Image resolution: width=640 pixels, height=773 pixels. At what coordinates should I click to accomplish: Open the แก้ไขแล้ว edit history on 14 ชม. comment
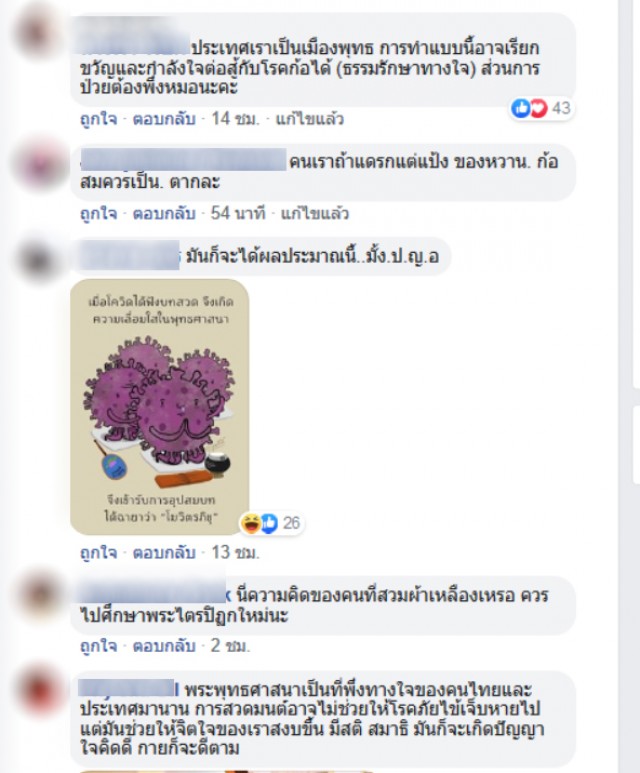pos(309,119)
